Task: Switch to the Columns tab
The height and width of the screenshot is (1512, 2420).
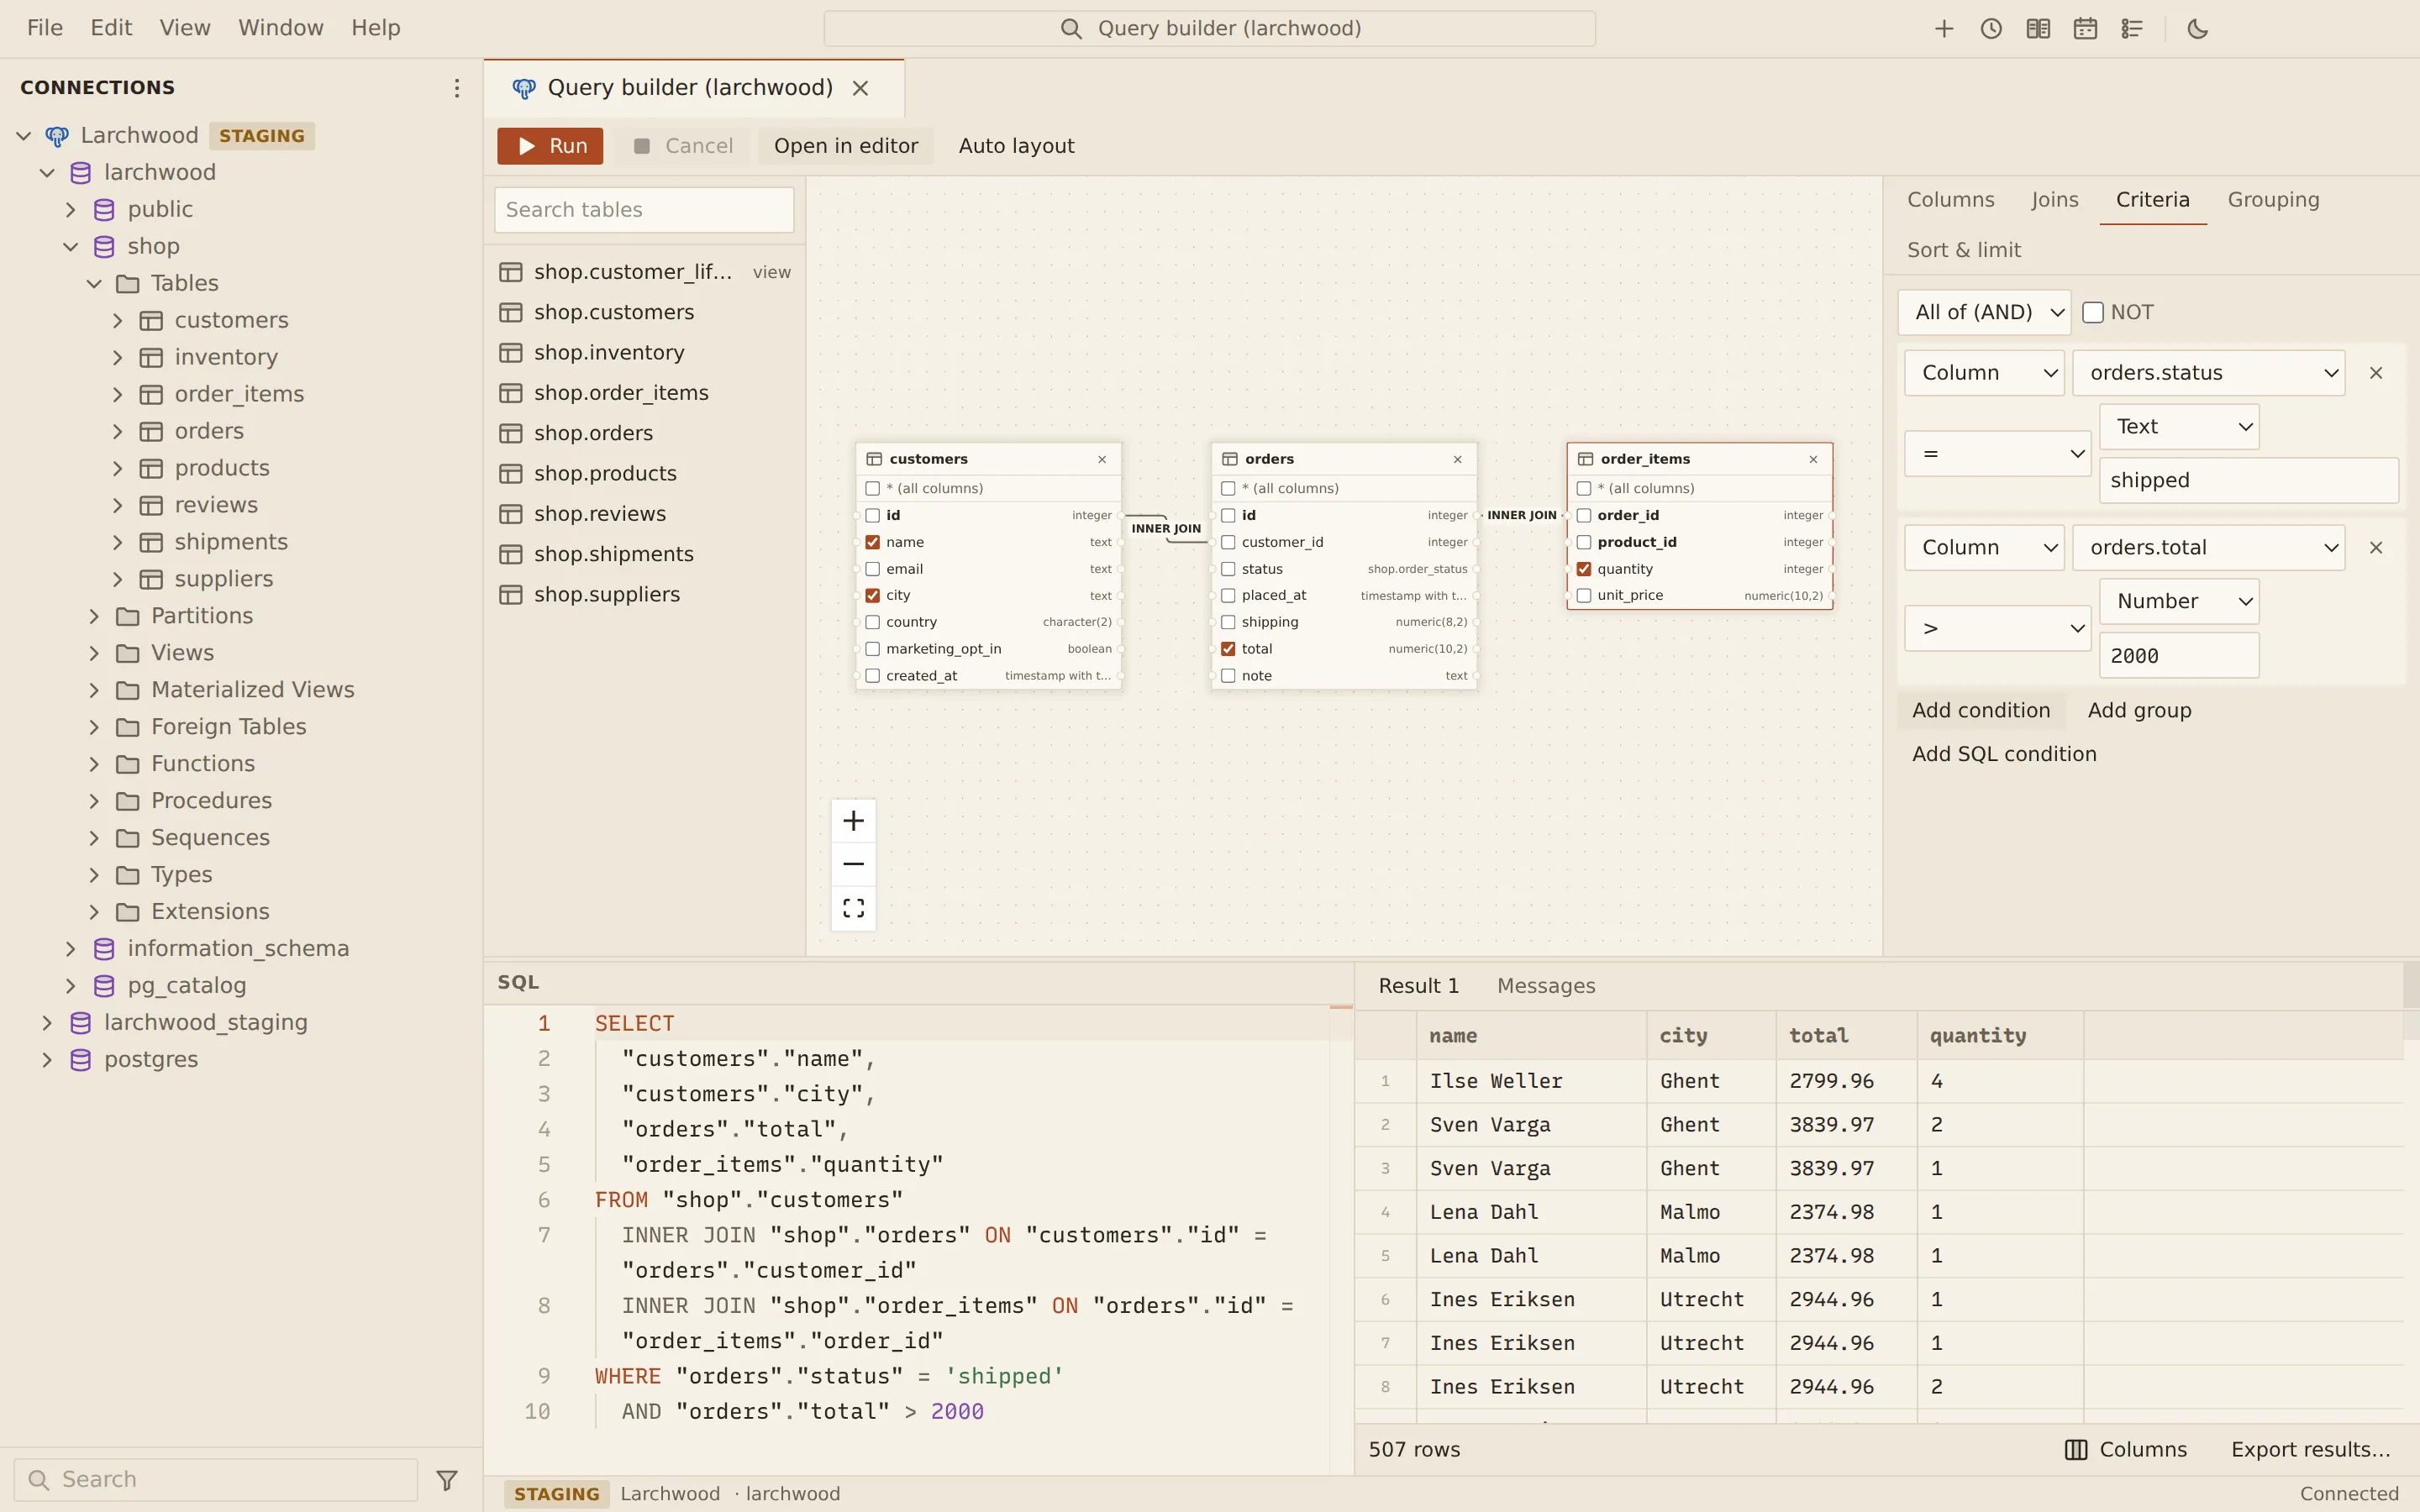Action: pyautogui.click(x=1950, y=200)
